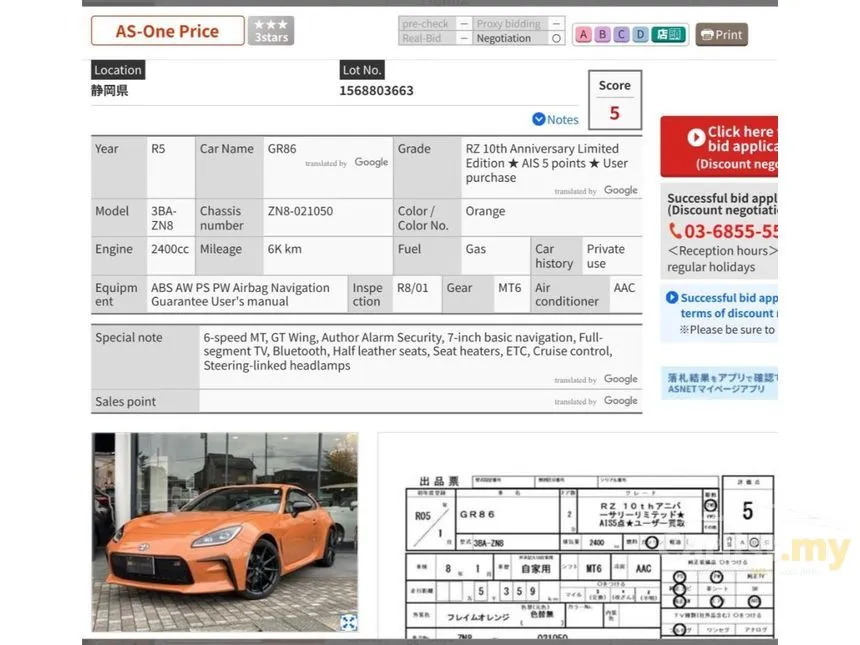The width and height of the screenshot is (860, 645).
Task: Print the auction sheet page
Action: 721,35
